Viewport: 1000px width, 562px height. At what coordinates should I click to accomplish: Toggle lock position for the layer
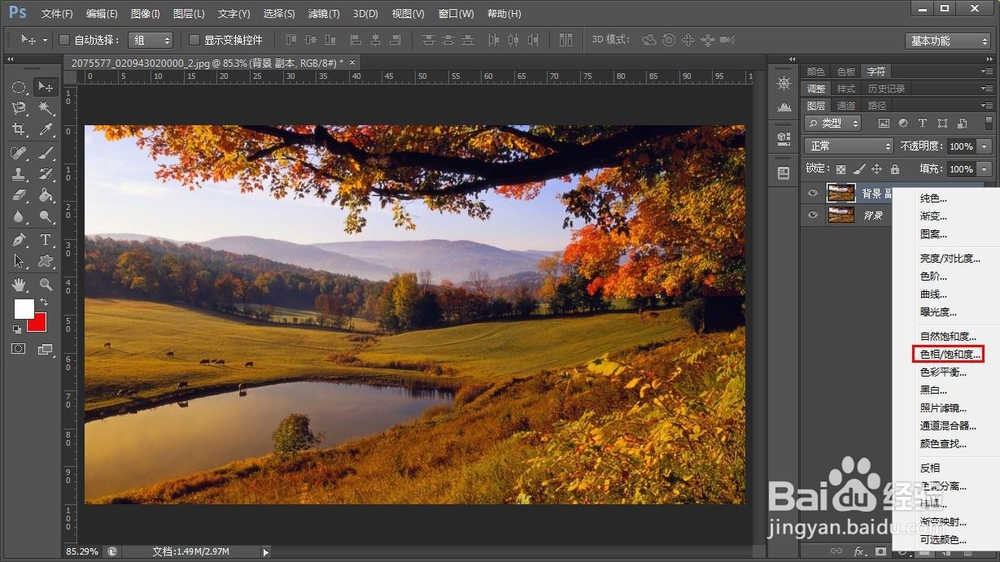pyautogui.click(x=877, y=169)
